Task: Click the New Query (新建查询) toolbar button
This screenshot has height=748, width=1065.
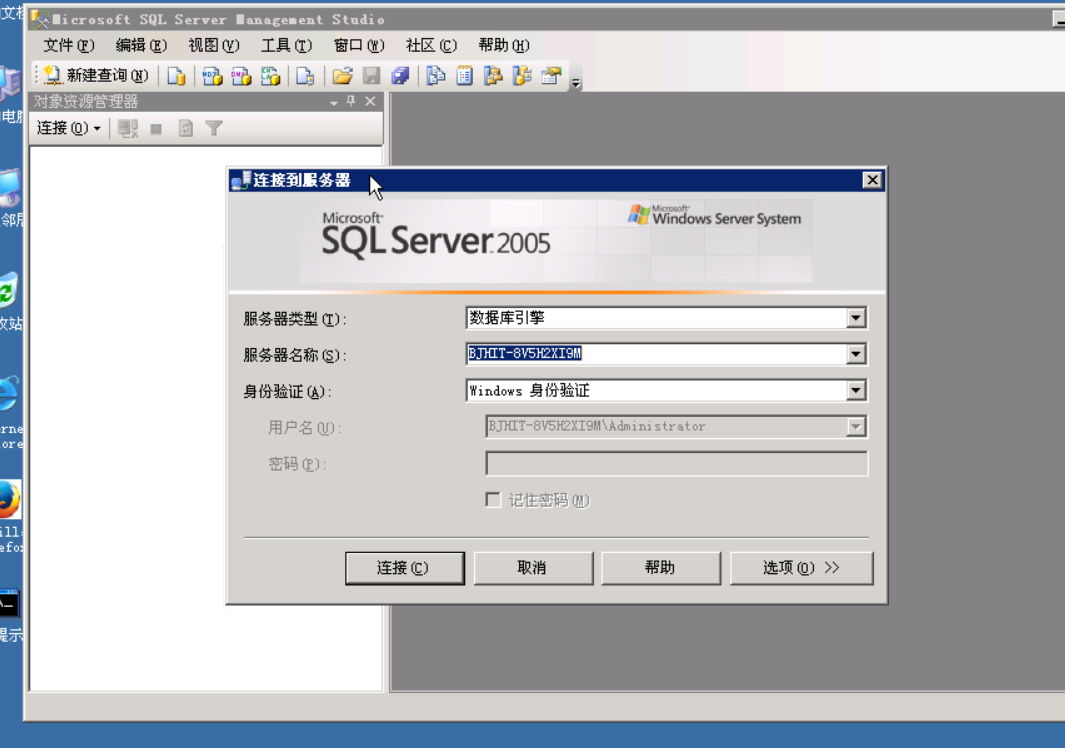Action: point(96,75)
